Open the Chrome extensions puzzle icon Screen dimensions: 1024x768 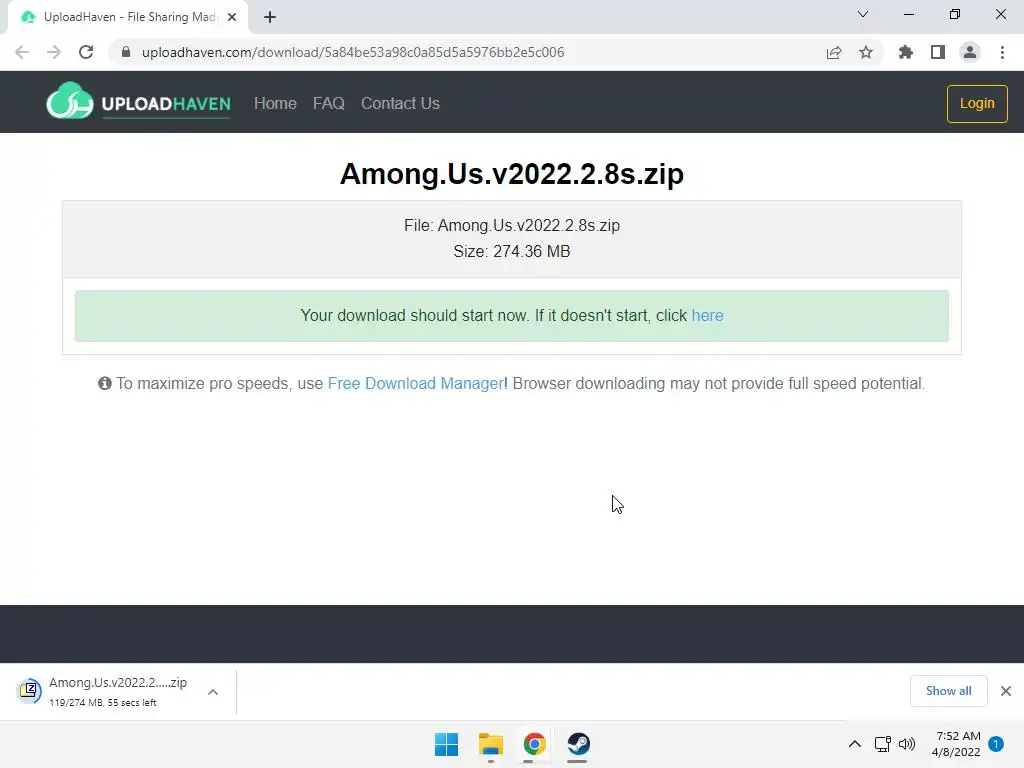906,52
